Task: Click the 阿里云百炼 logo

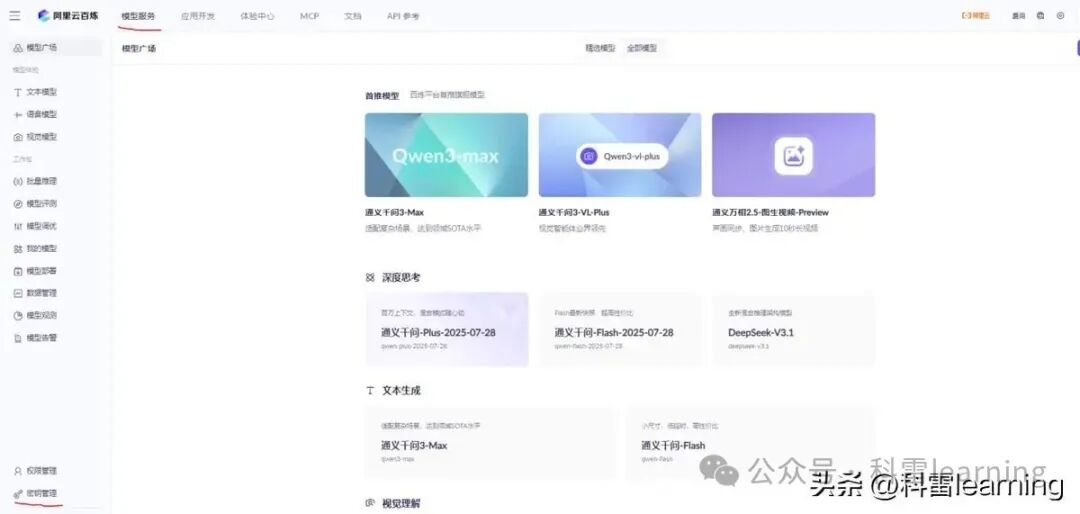Action: [68, 16]
